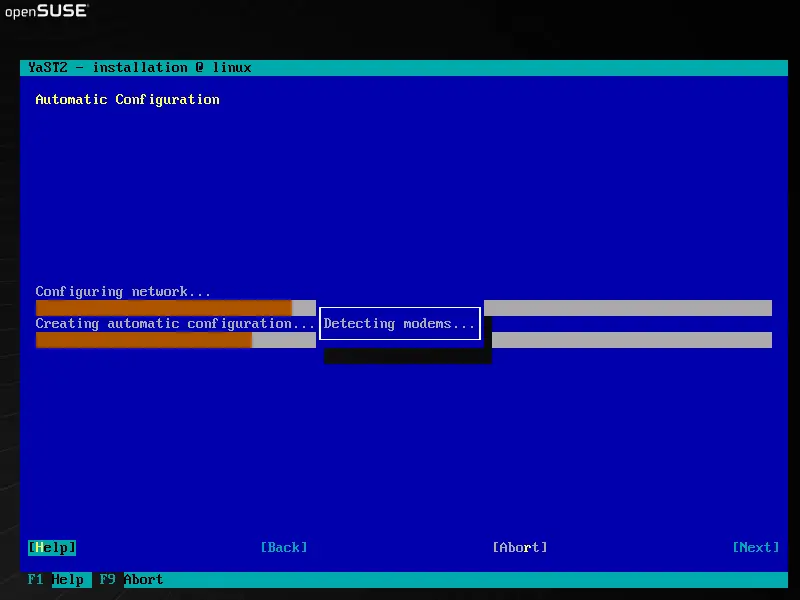Viewport: 800px width, 600px height.
Task: Proceed with the [Next] button
Action: pos(756,547)
